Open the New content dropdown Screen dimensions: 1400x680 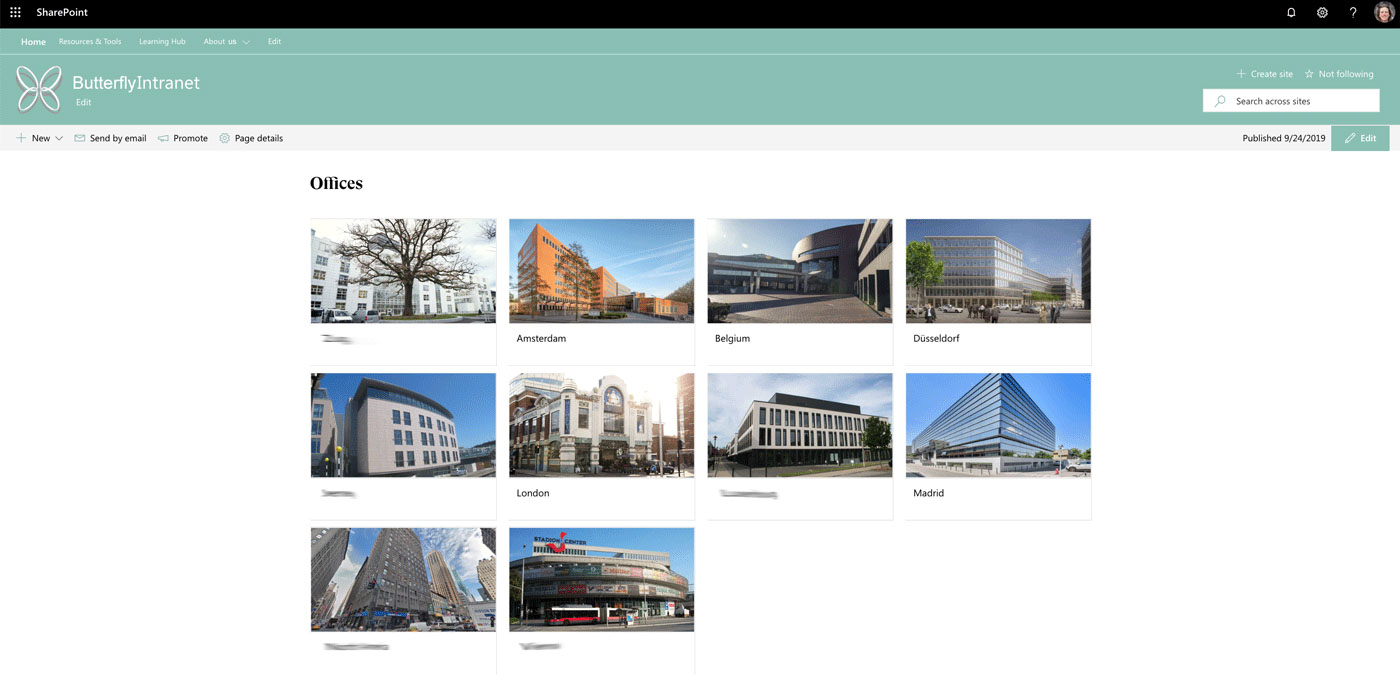[x=38, y=137]
